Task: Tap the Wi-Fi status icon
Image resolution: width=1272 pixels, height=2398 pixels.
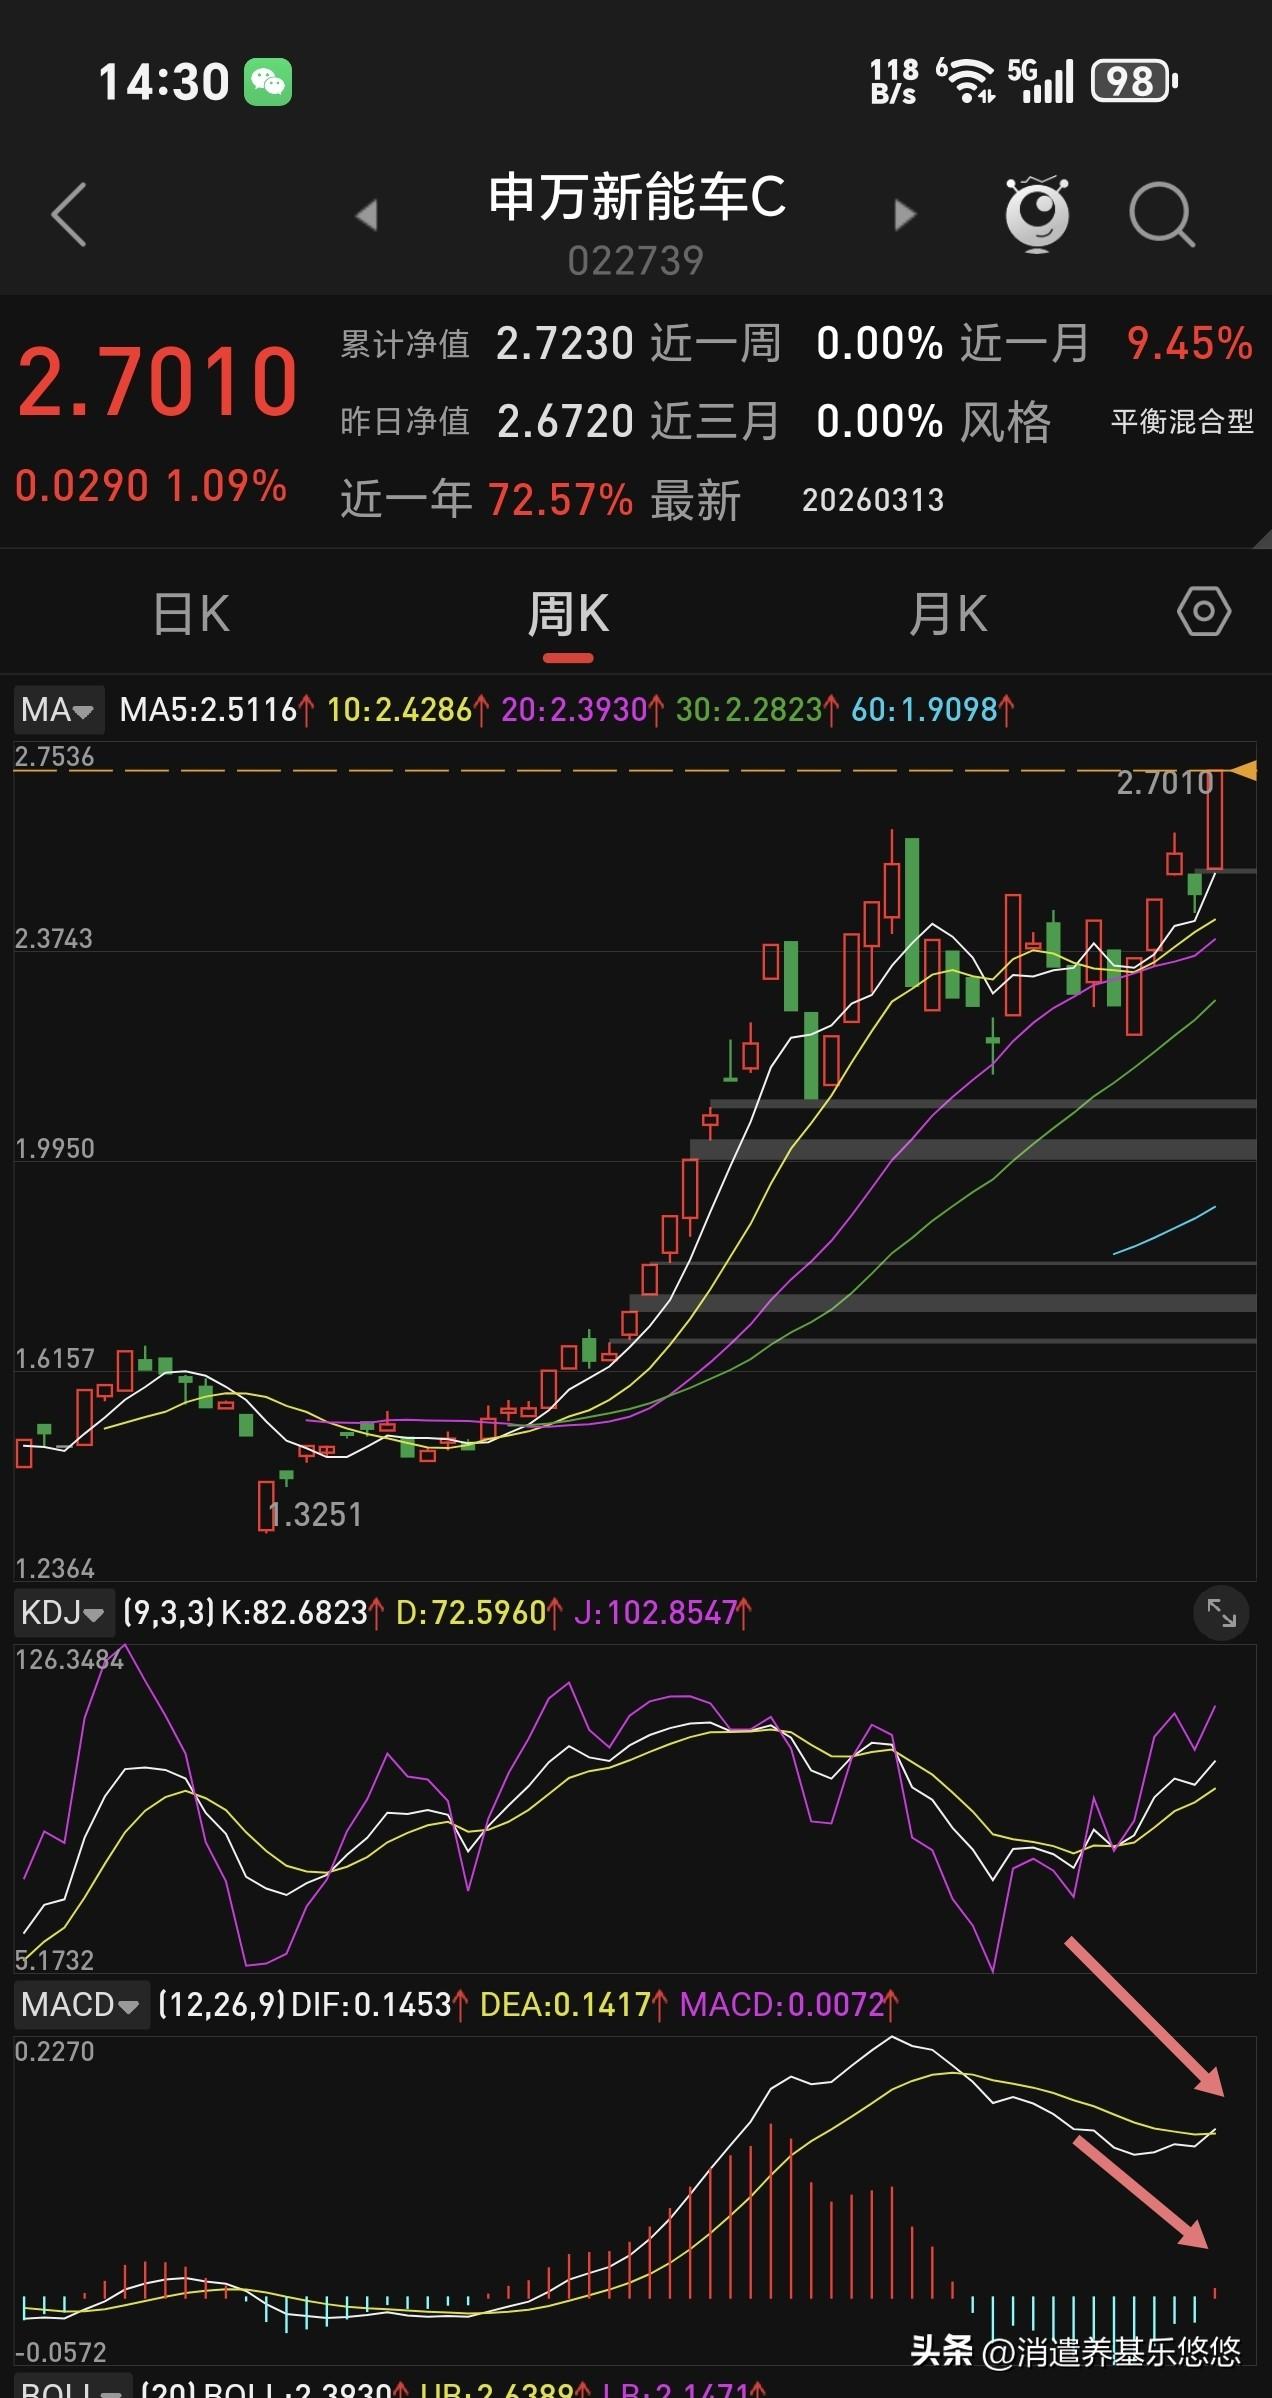Action: (x=966, y=81)
